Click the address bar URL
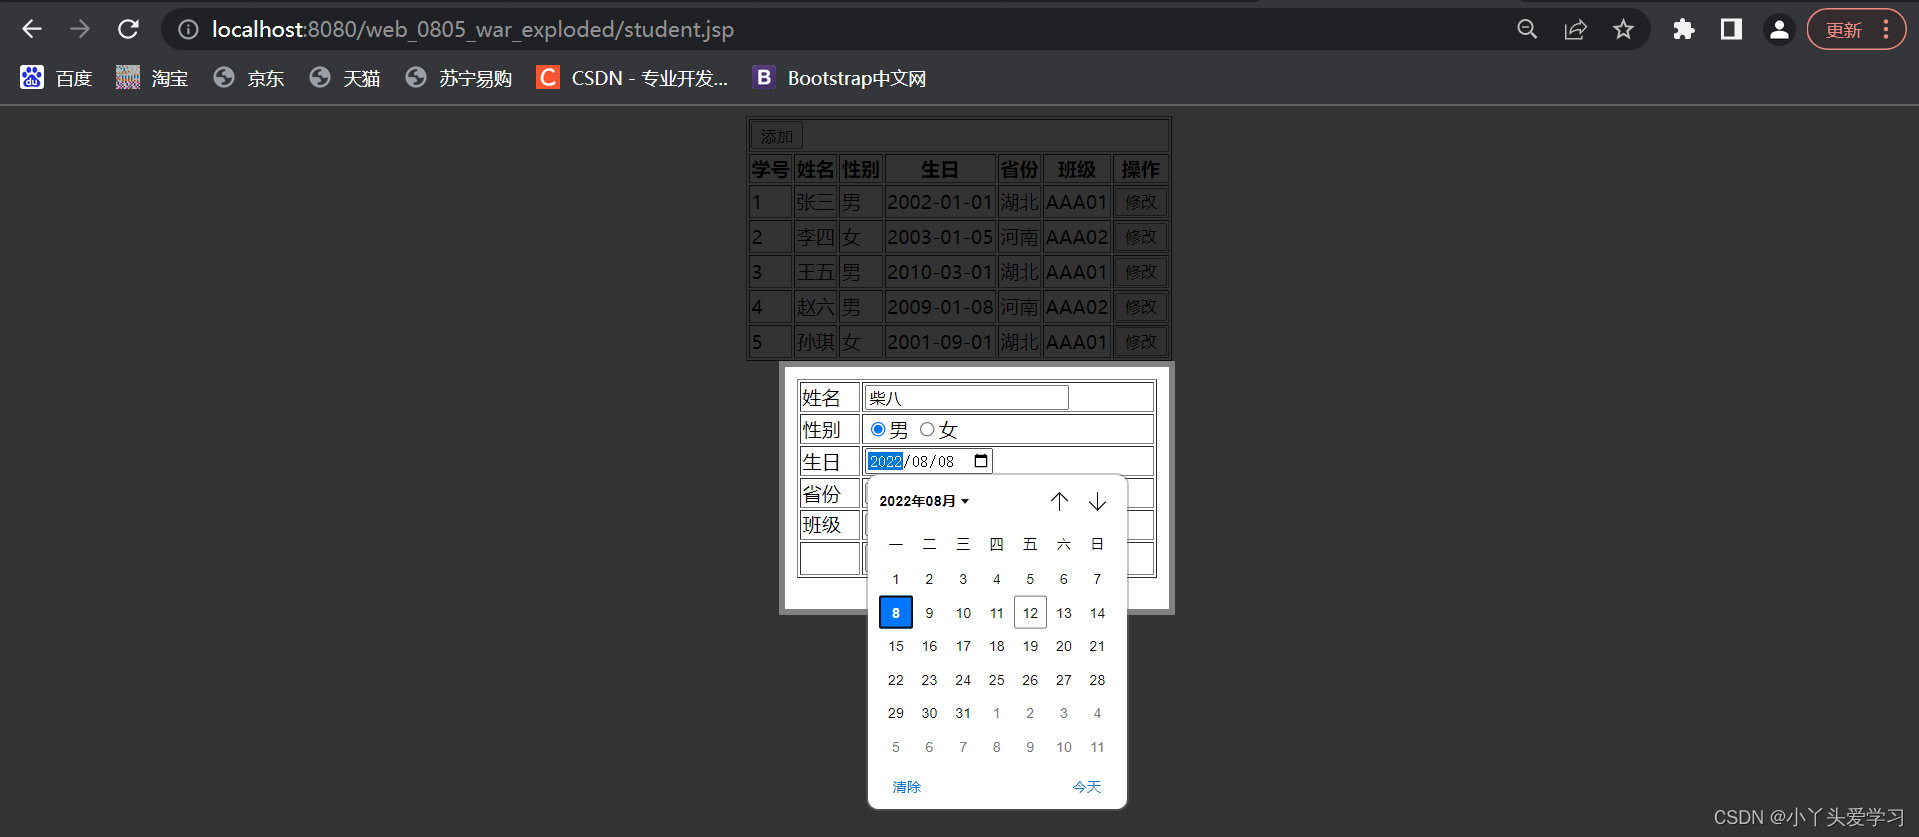The image size is (1919, 837). 472,30
